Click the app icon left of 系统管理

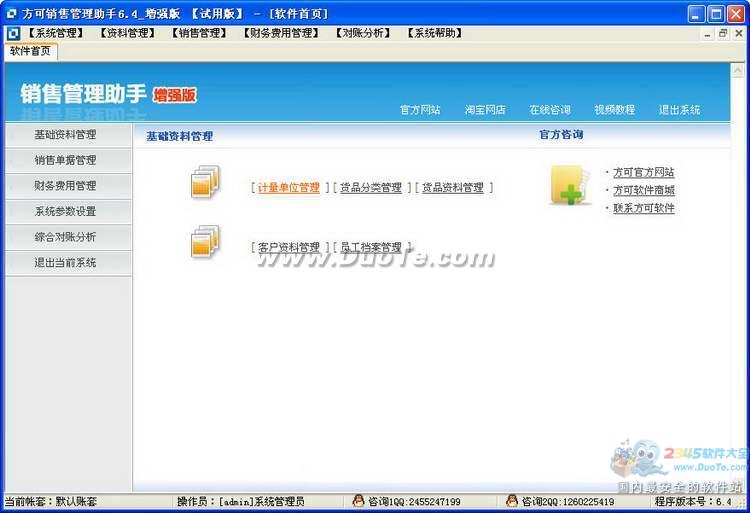(x=13, y=33)
